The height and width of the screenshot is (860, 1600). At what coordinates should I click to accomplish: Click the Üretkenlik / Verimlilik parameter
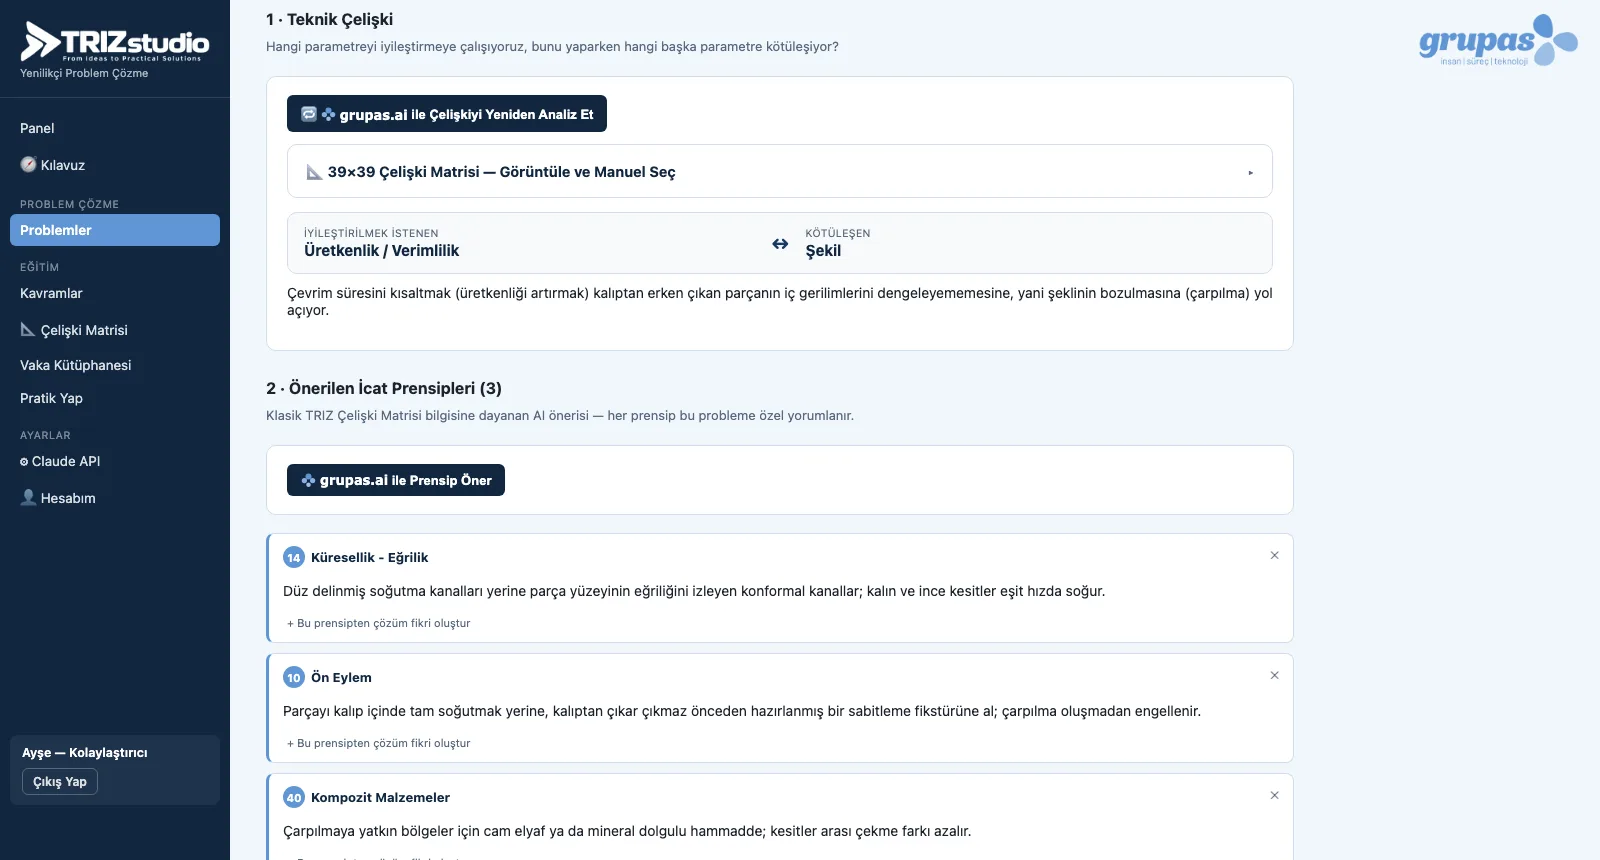[382, 251]
